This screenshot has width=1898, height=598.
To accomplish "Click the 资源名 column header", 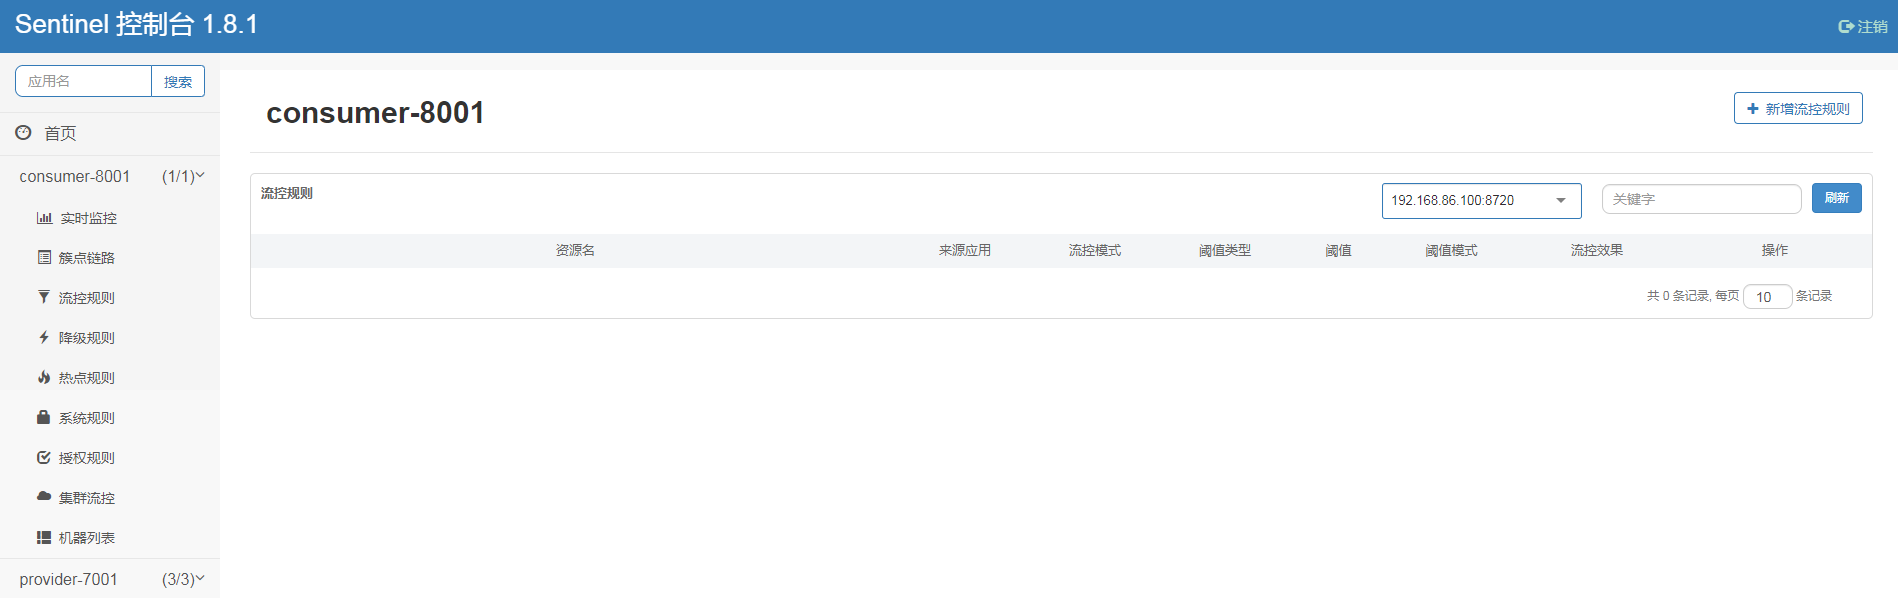I will click(575, 250).
